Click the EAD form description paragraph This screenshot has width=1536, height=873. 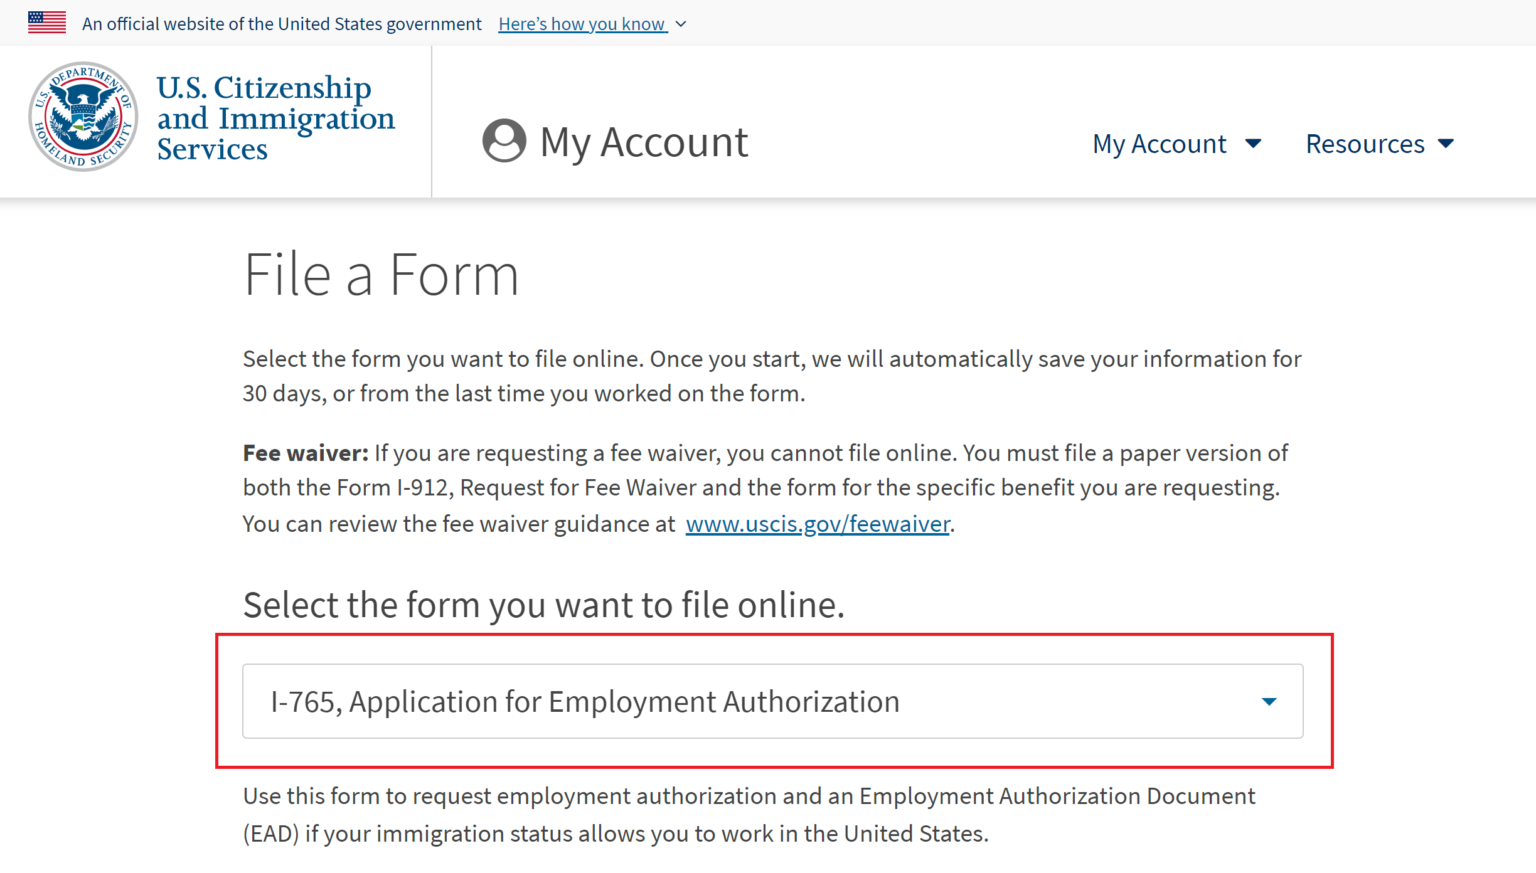tap(748, 814)
